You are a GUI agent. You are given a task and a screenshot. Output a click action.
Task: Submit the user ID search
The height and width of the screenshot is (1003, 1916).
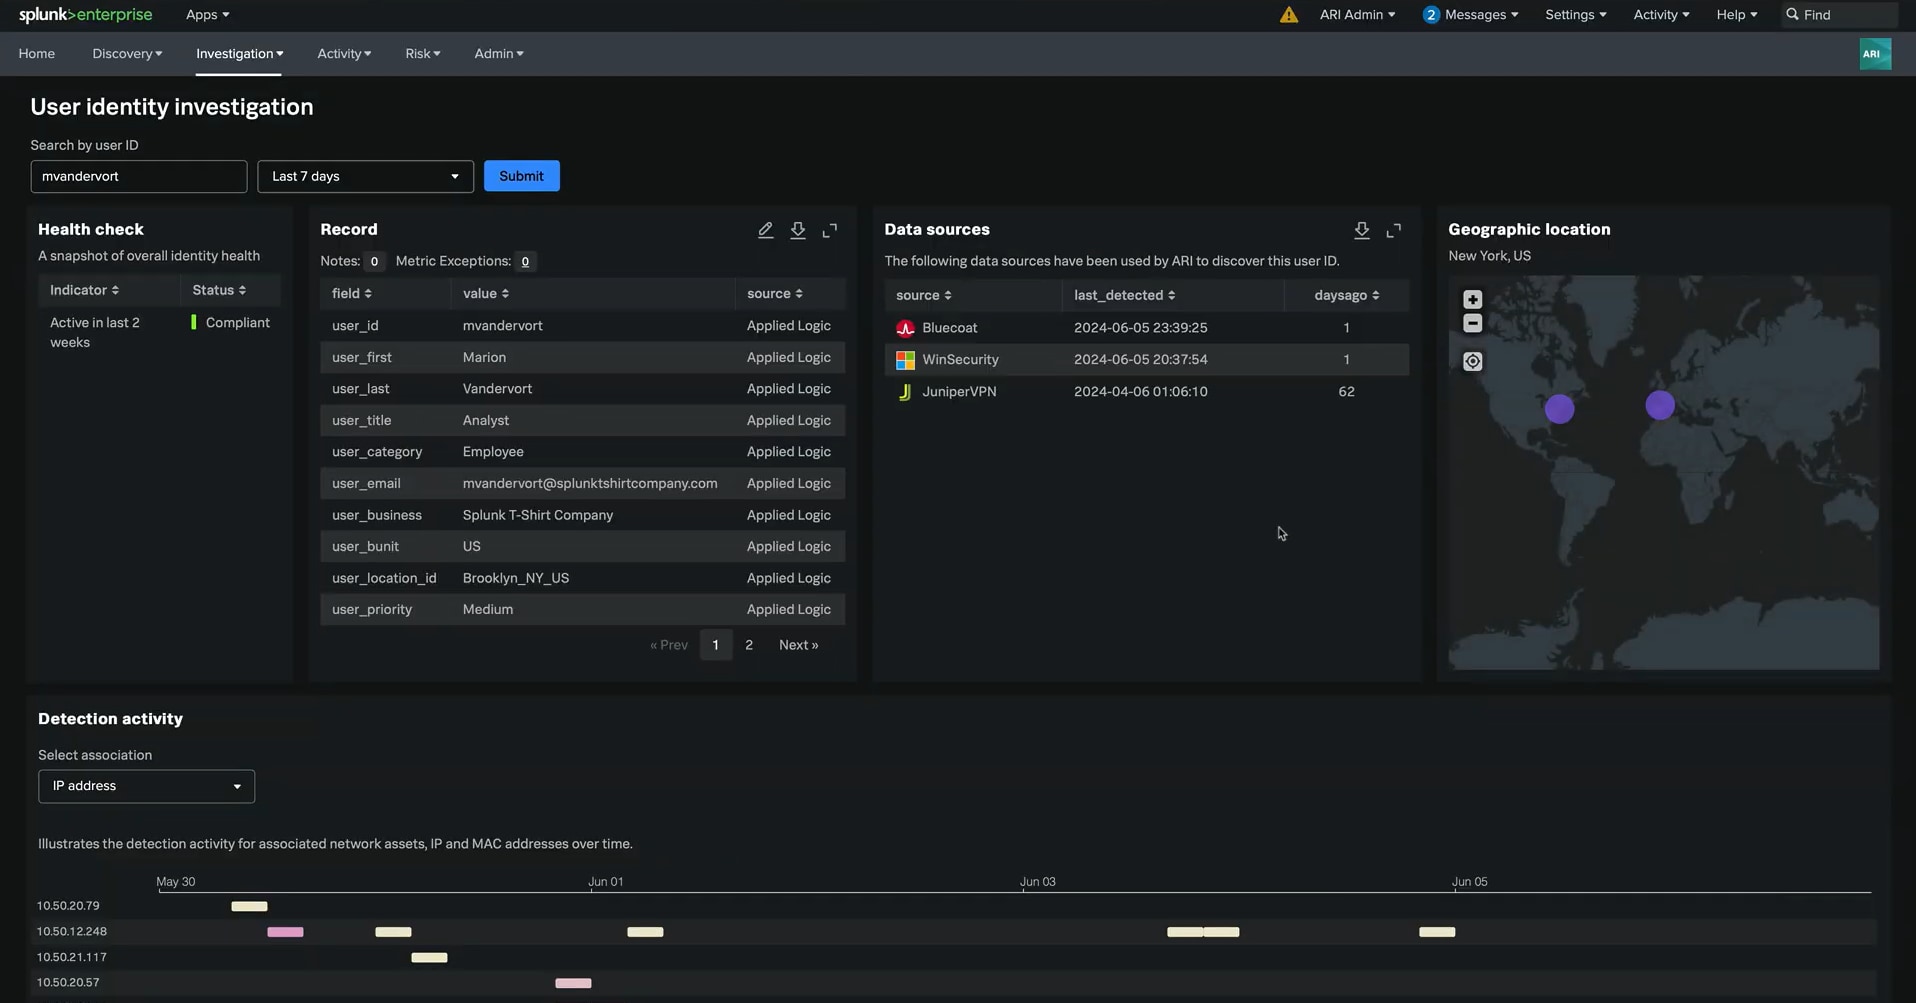point(521,176)
